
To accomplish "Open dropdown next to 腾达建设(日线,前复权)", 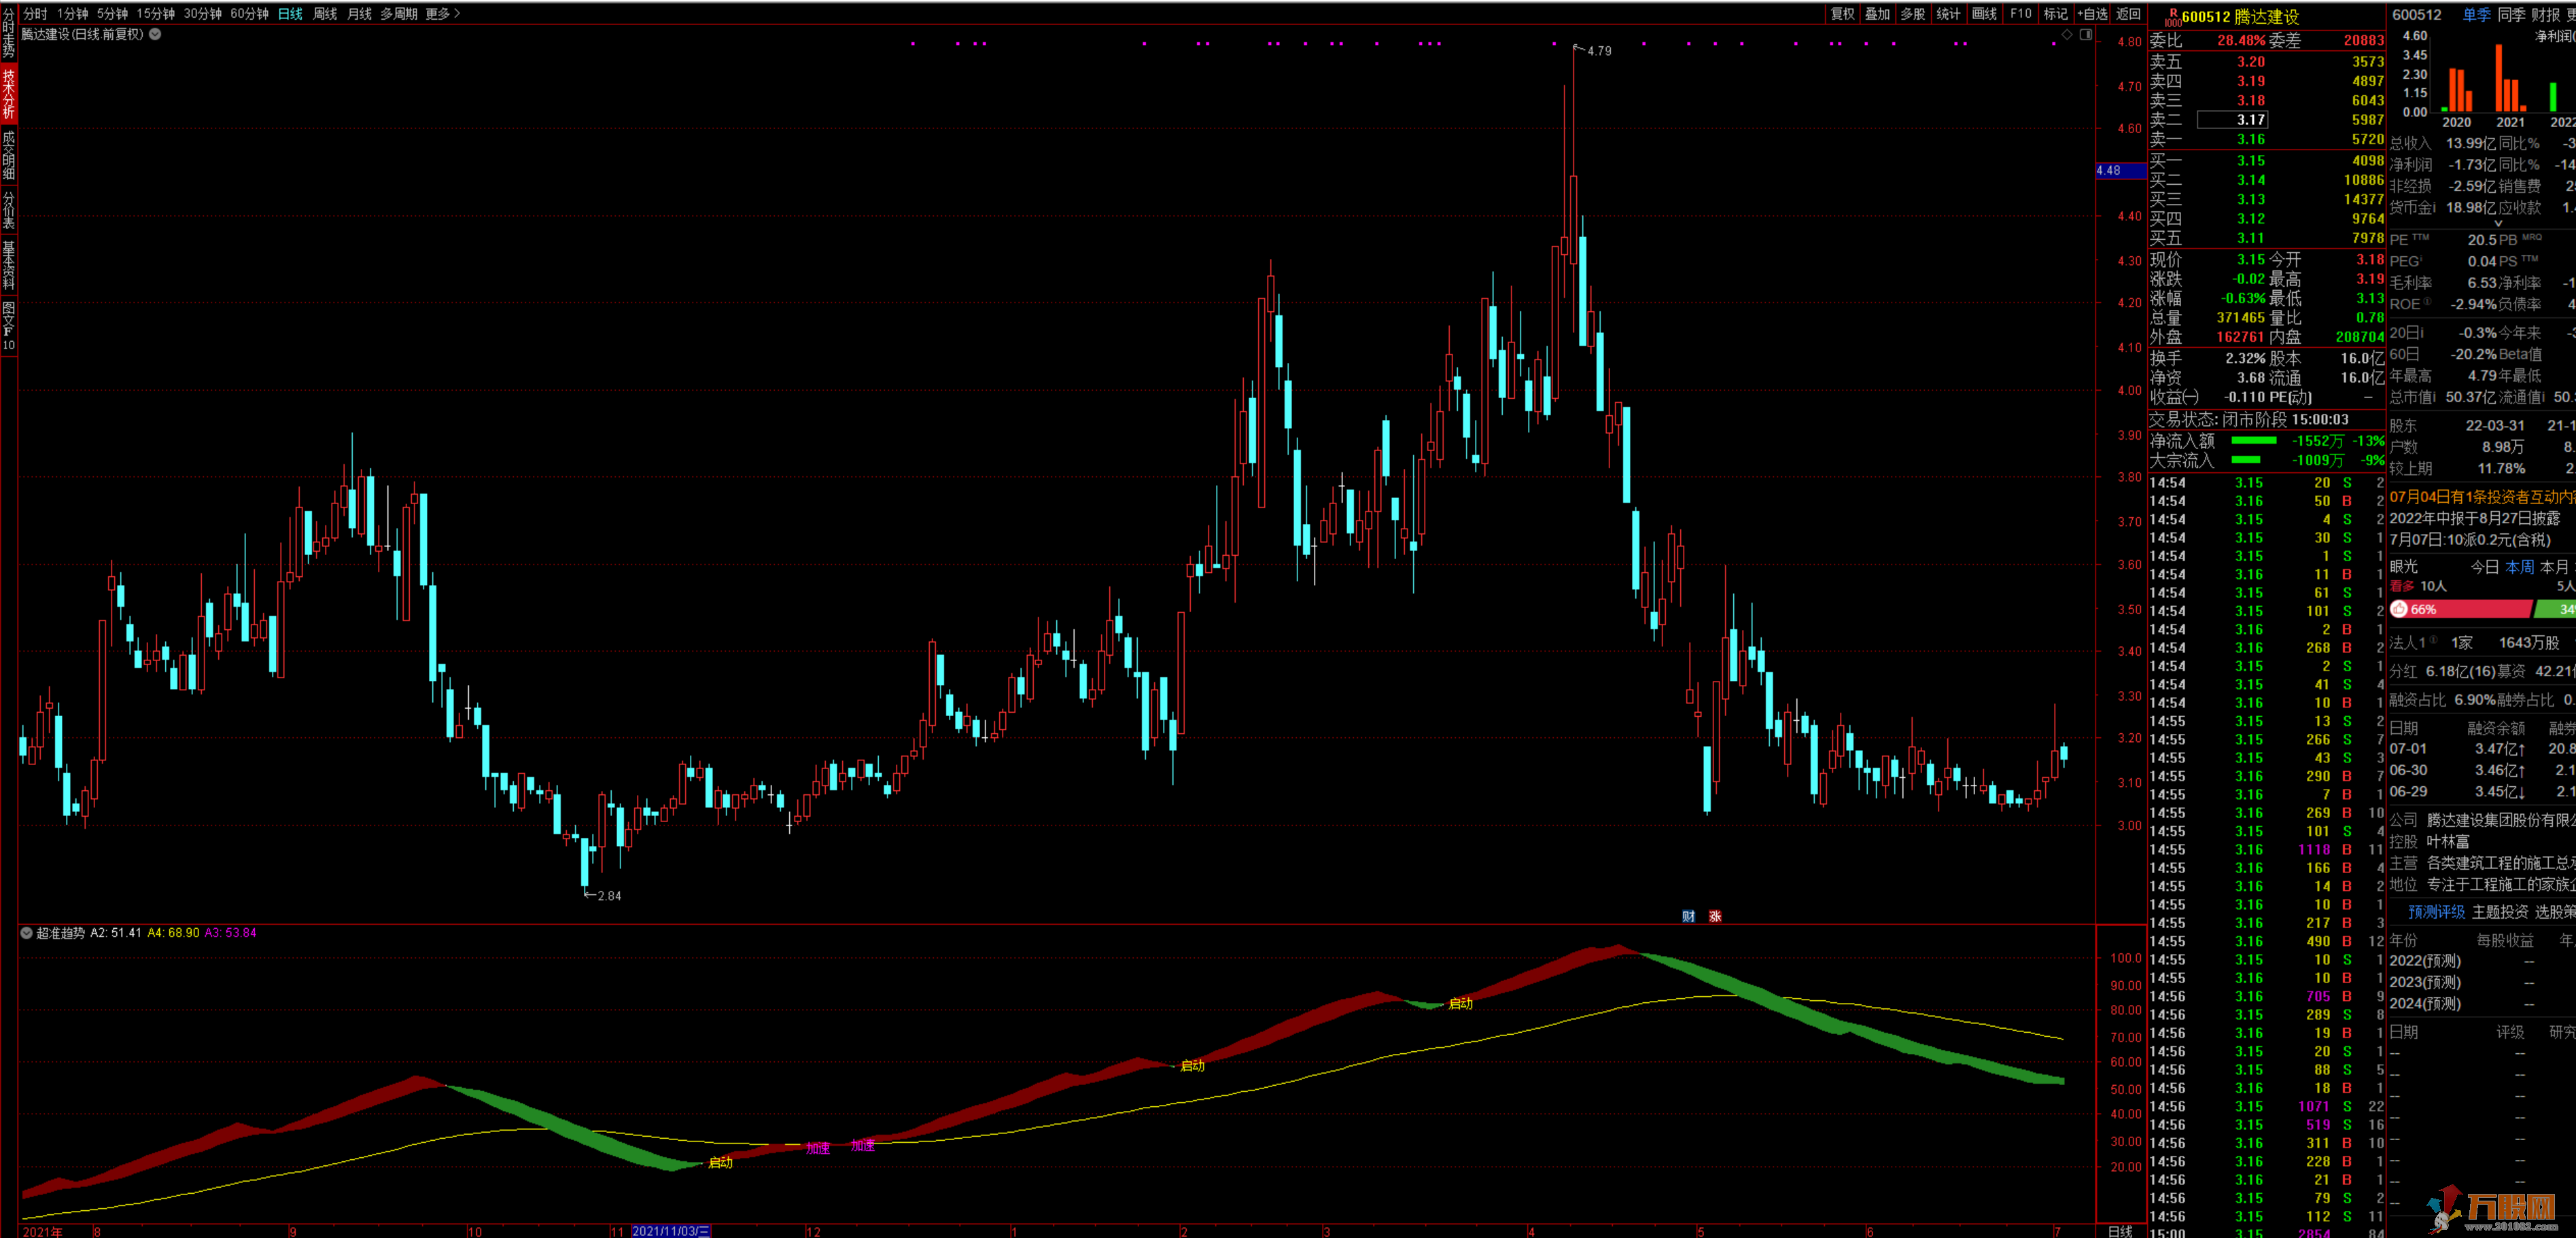I will (x=155, y=34).
